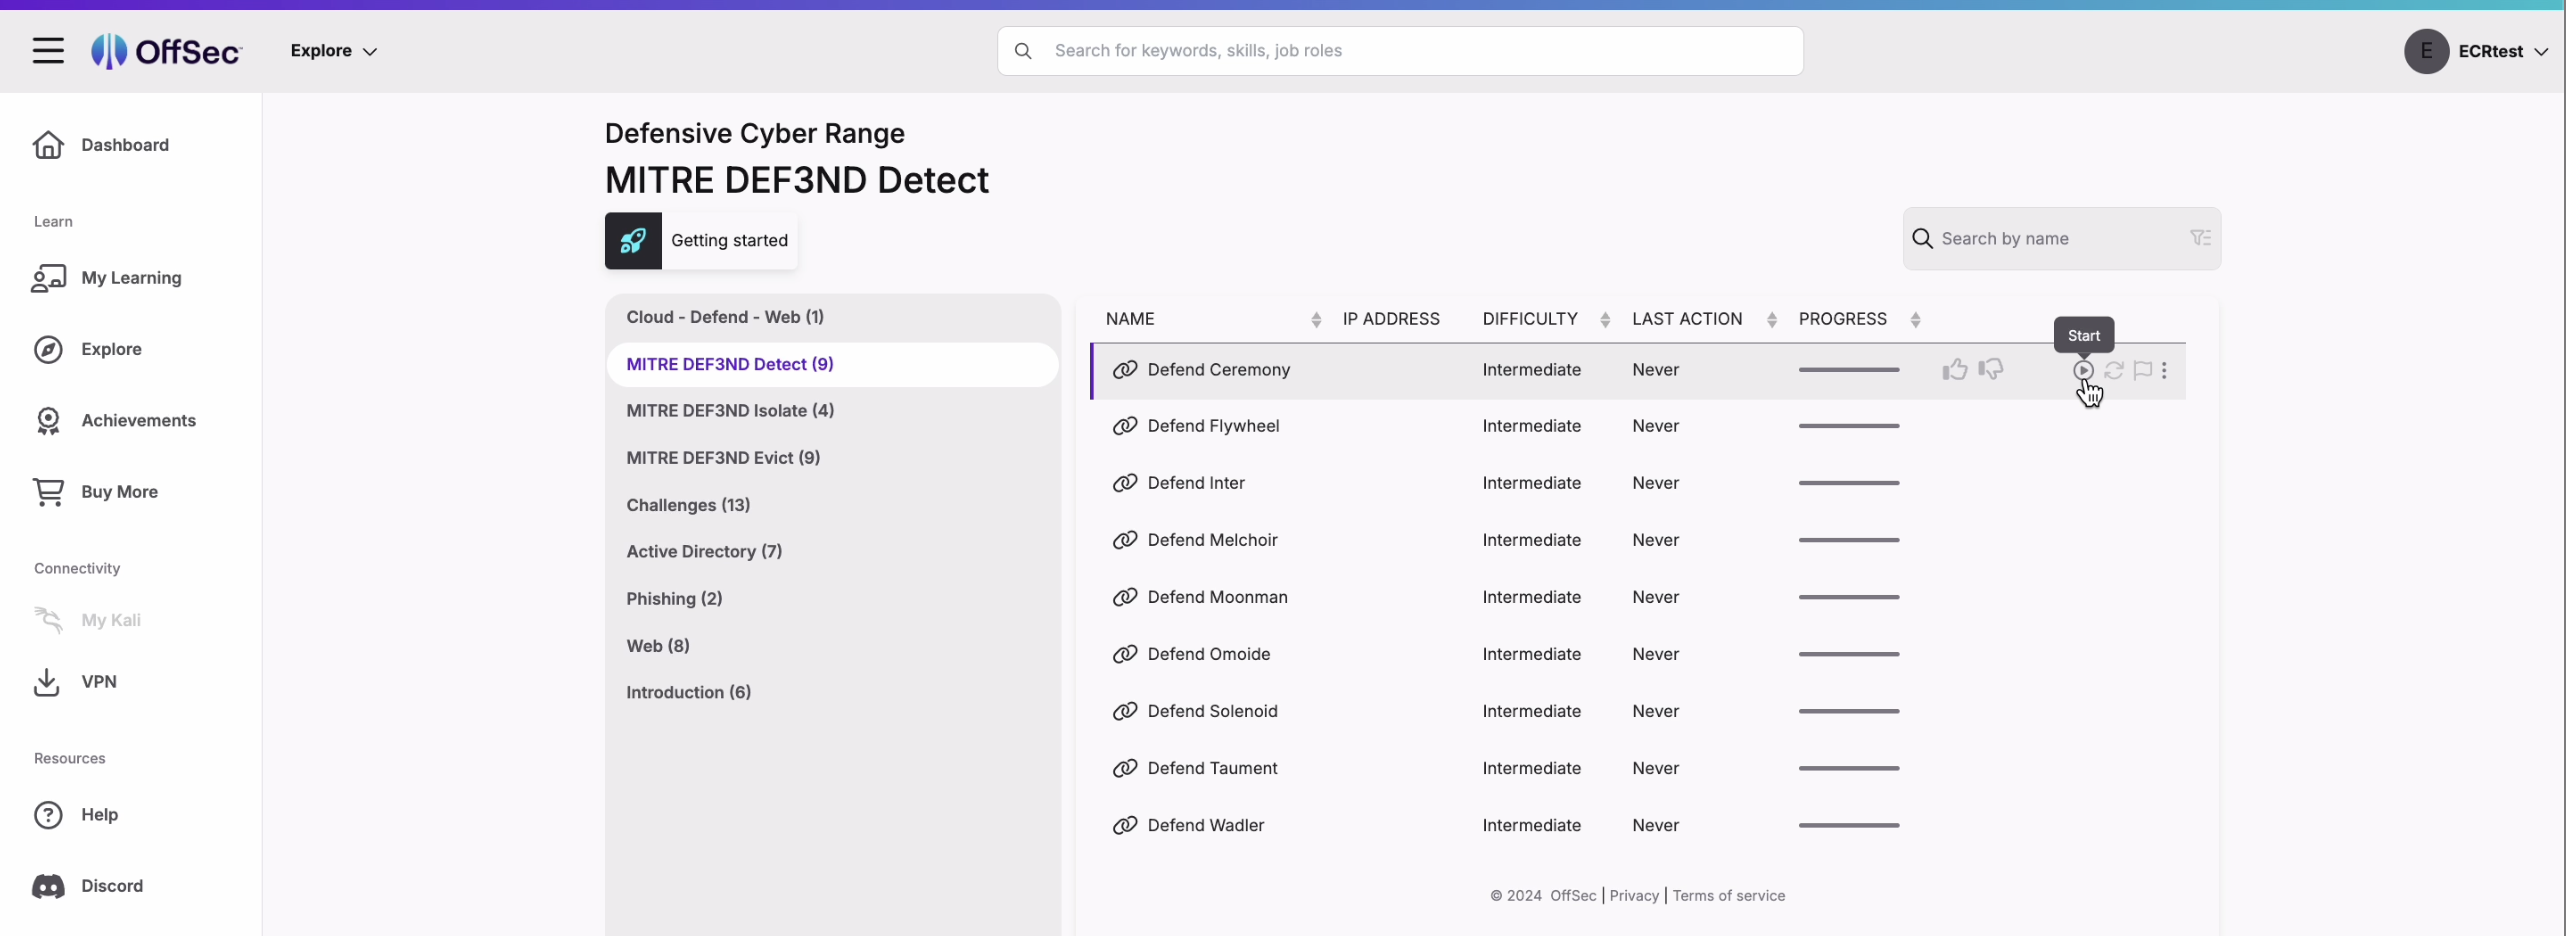The height and width of the screenshot is (936, 2566).
Task: Go to Dashboard in sidebar
Action: 125,145
